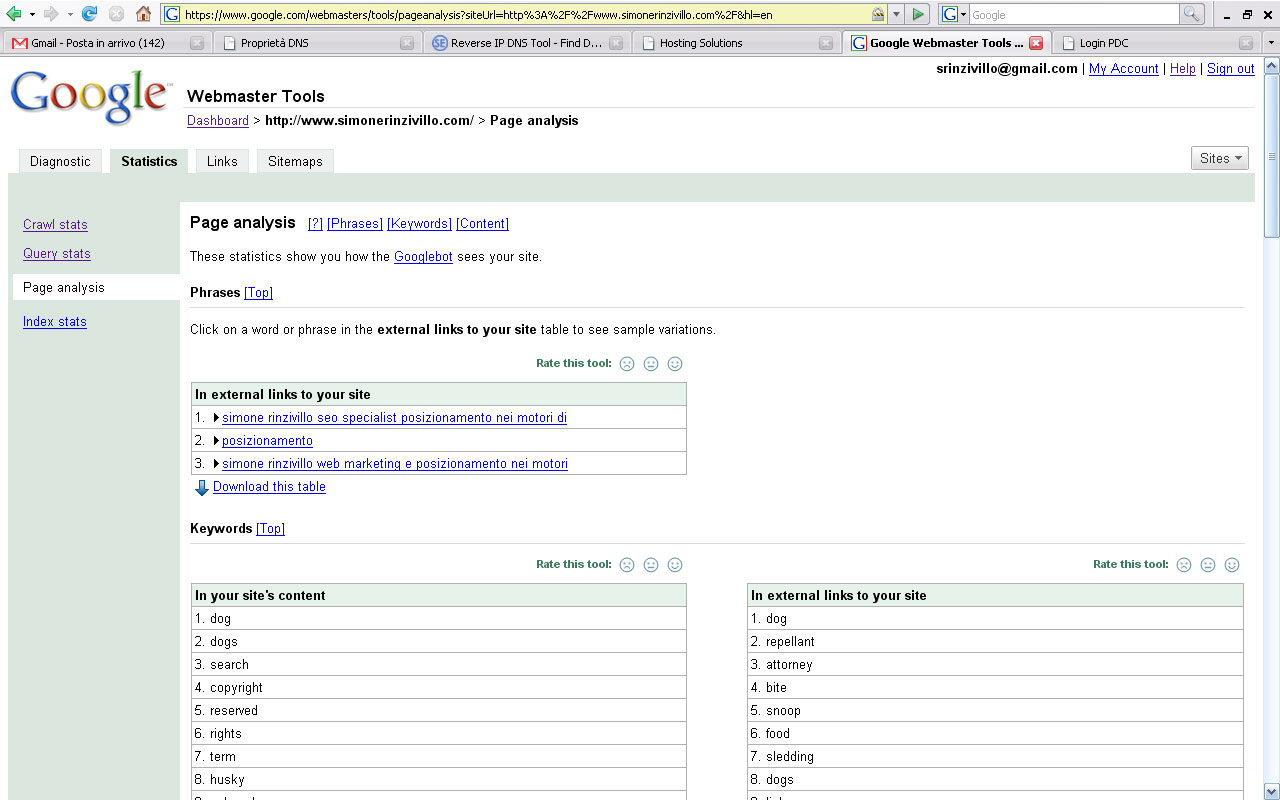
Task: Click the green Go button beside URL bar
Action: click(x=919, y=14)
